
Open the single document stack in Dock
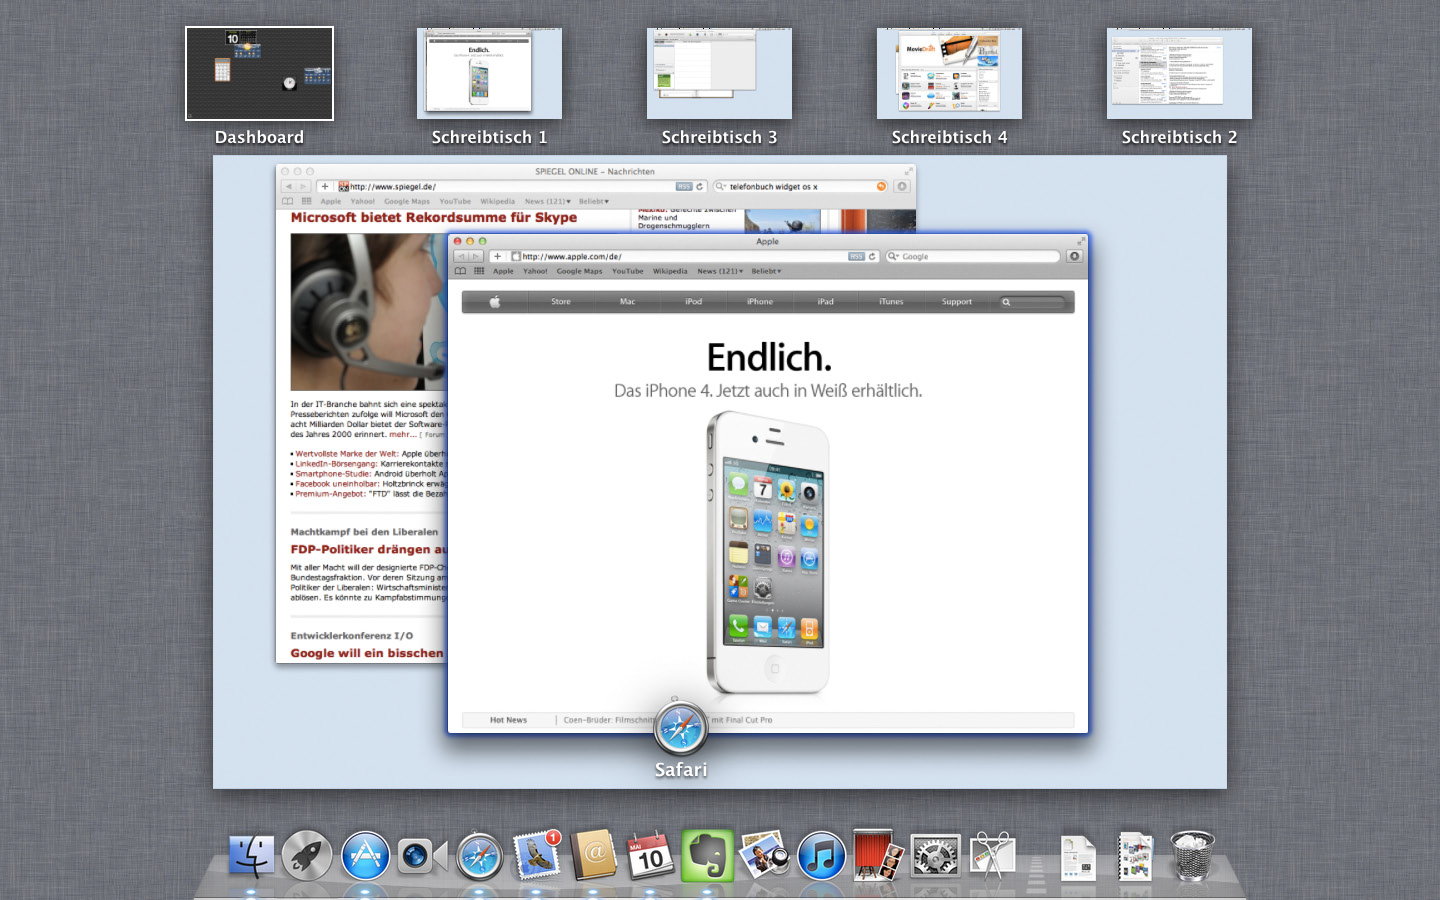click(x=1078, y=858)
